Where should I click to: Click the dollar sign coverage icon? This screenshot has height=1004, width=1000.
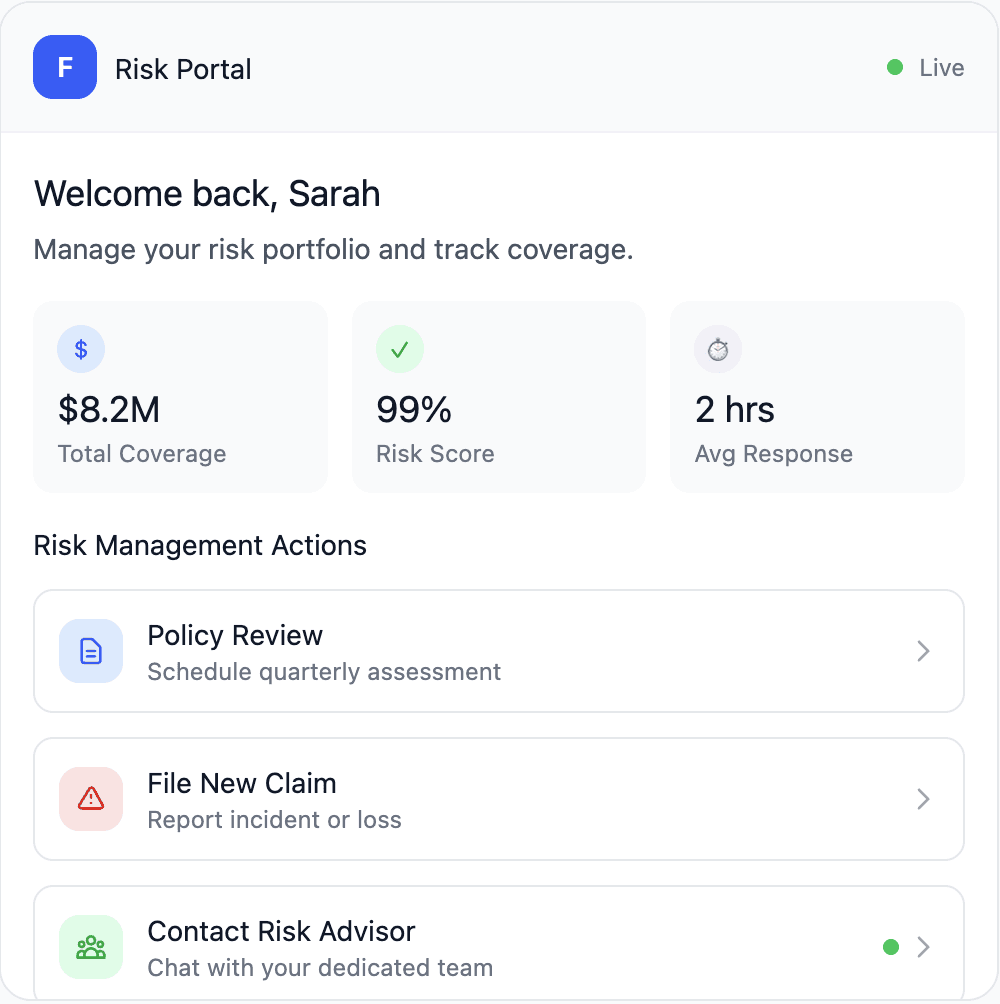point(81,349)
